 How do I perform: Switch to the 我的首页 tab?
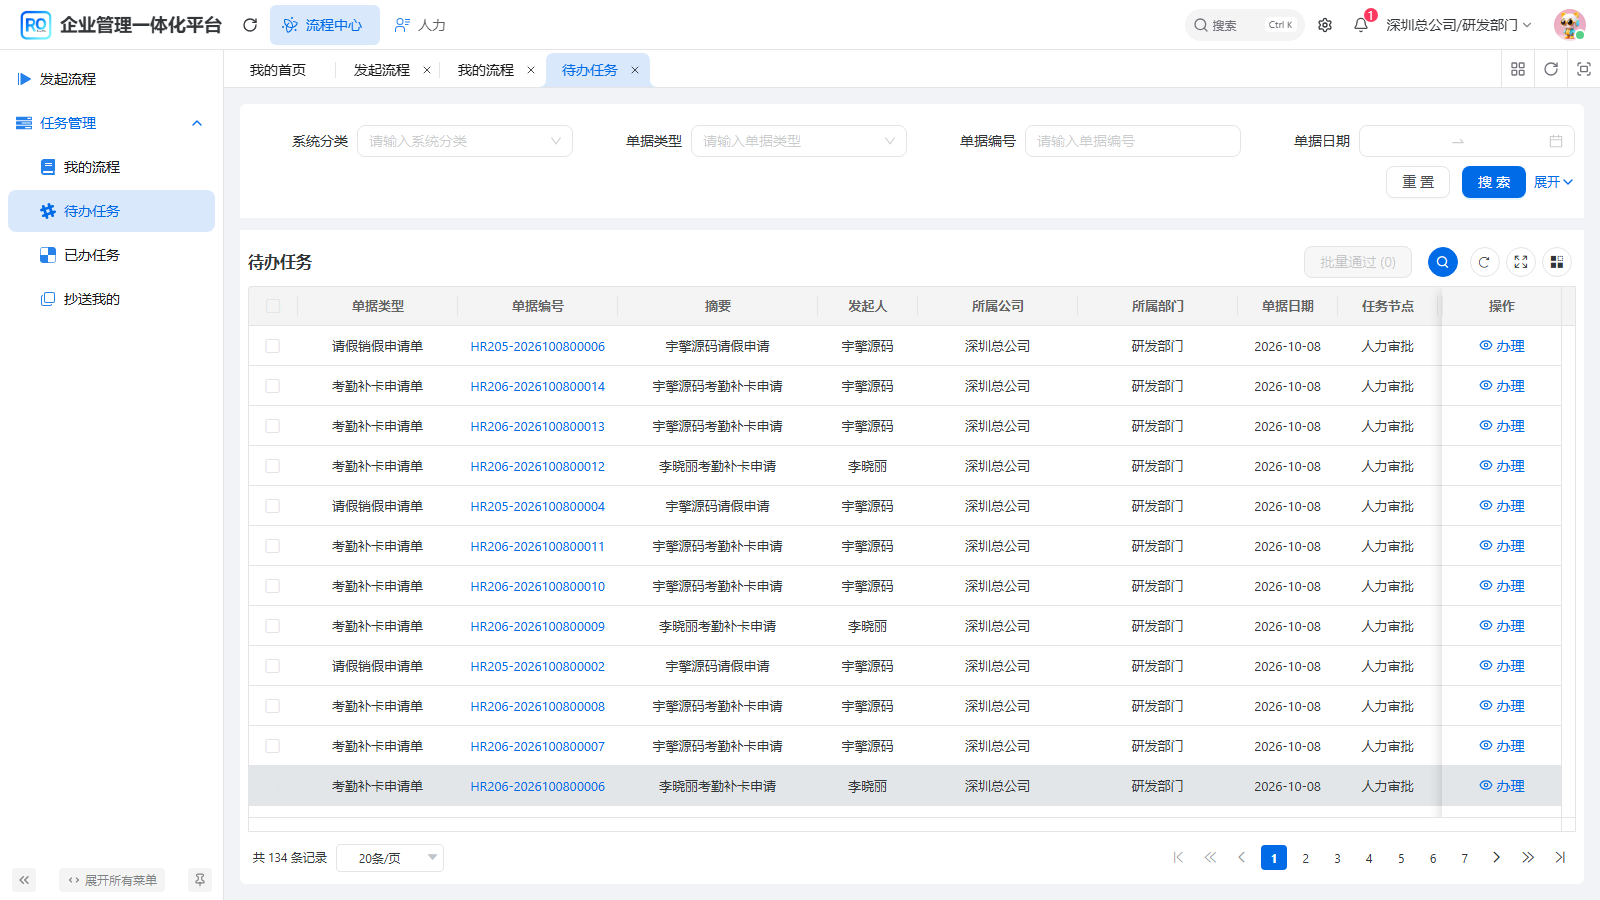pos(278,70)
